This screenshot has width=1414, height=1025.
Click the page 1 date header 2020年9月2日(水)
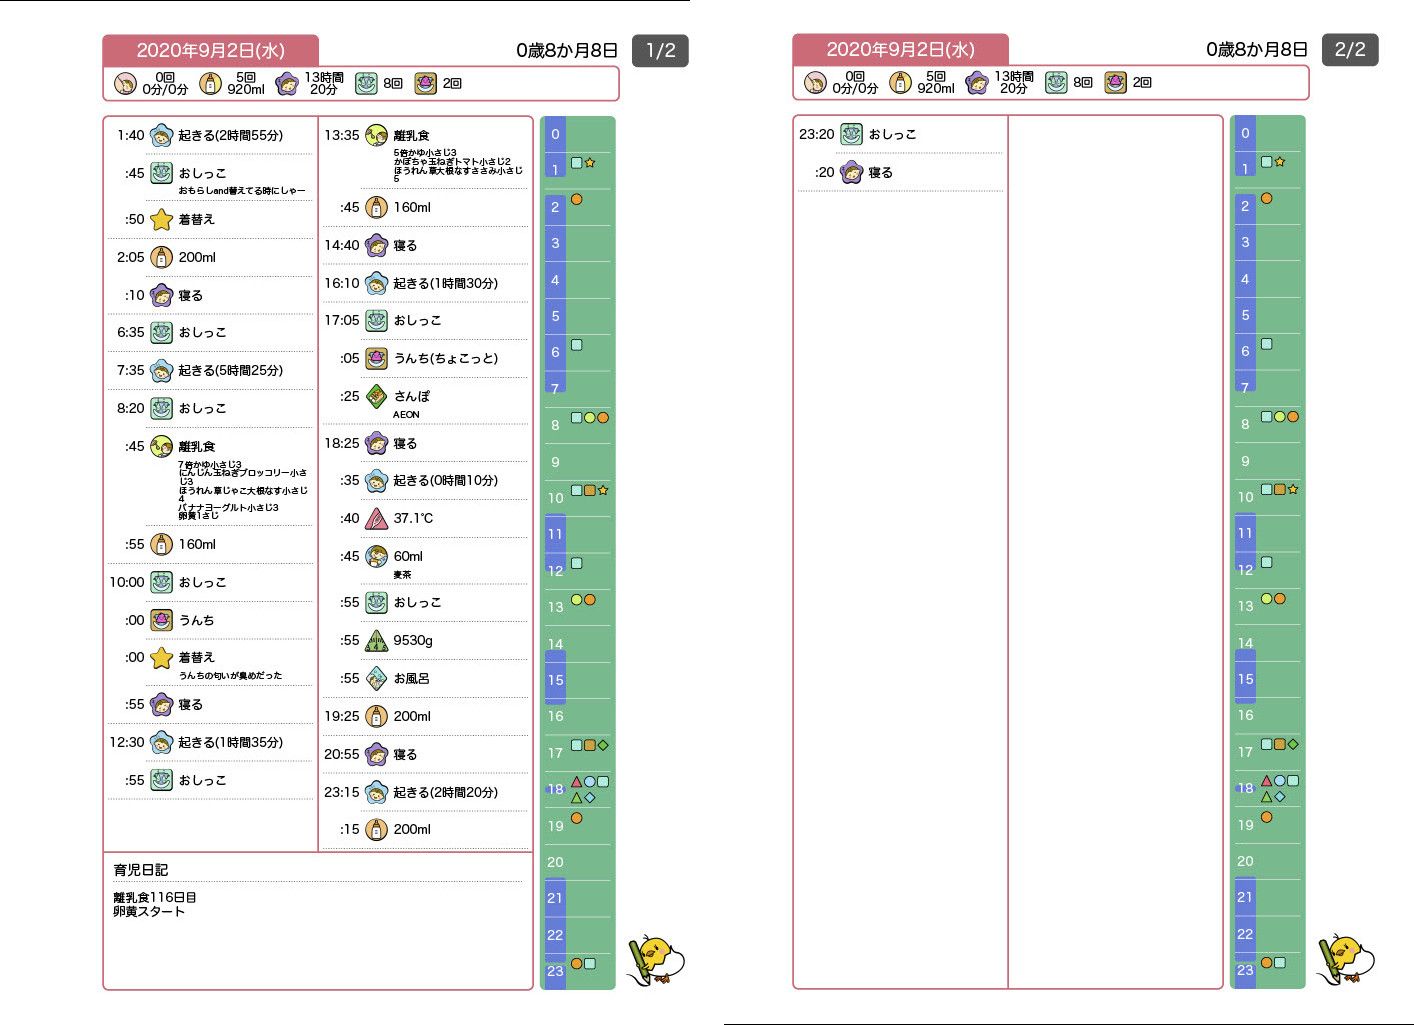click(x=211, y=50)
